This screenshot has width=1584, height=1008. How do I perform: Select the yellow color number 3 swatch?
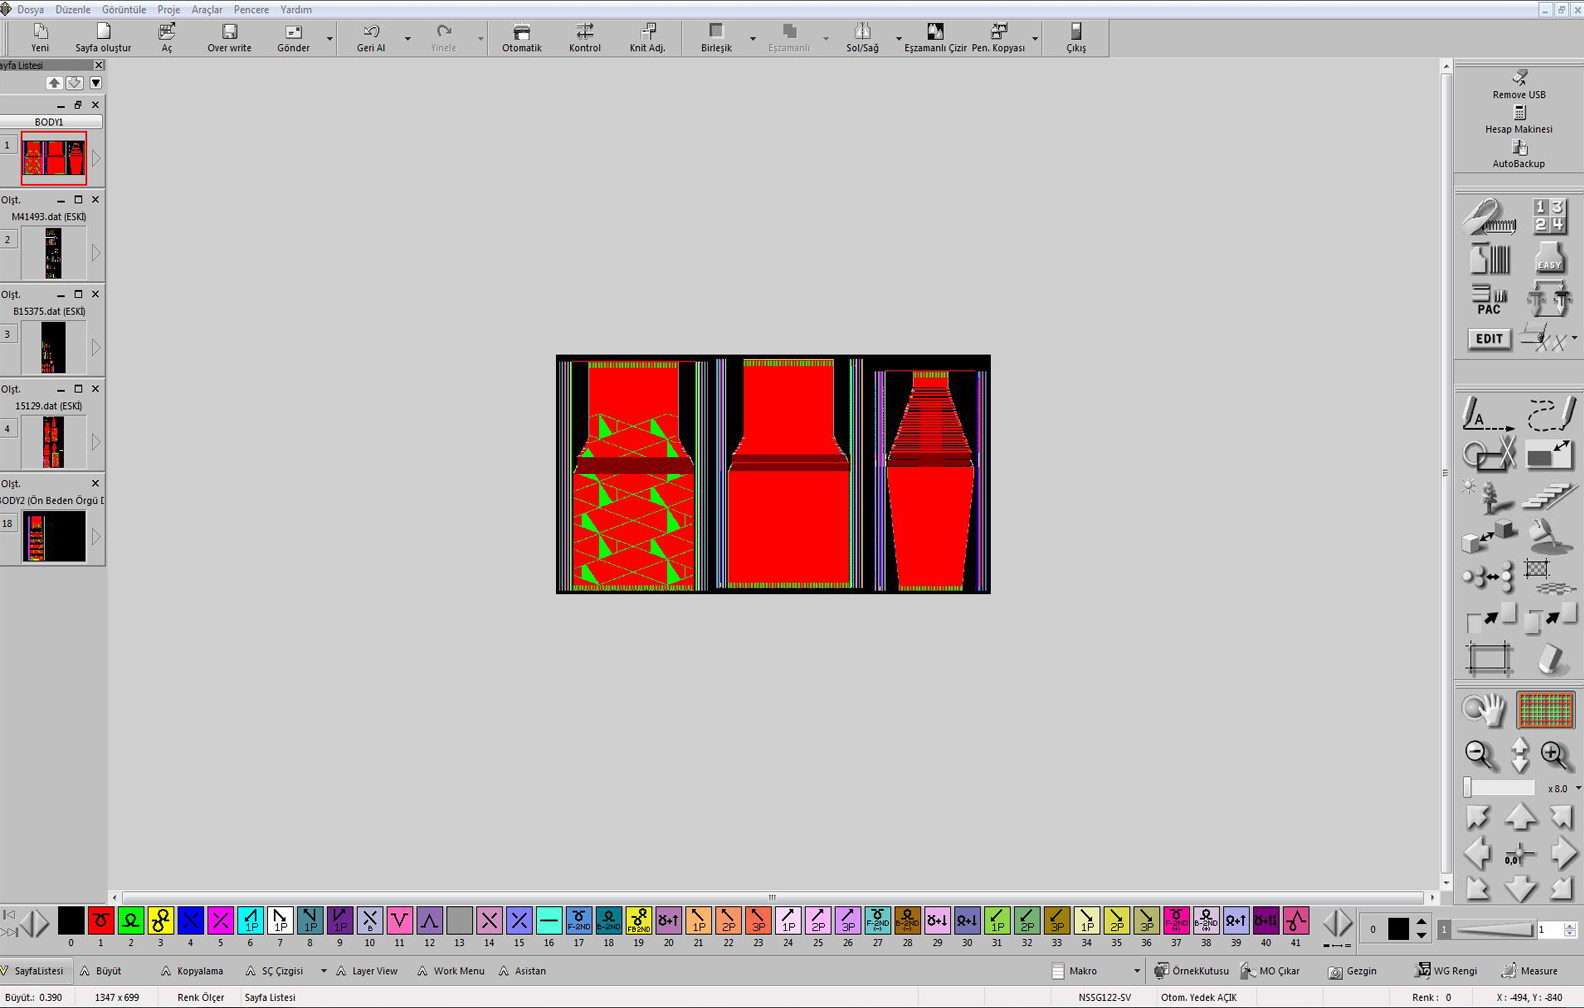click(160, 920)
